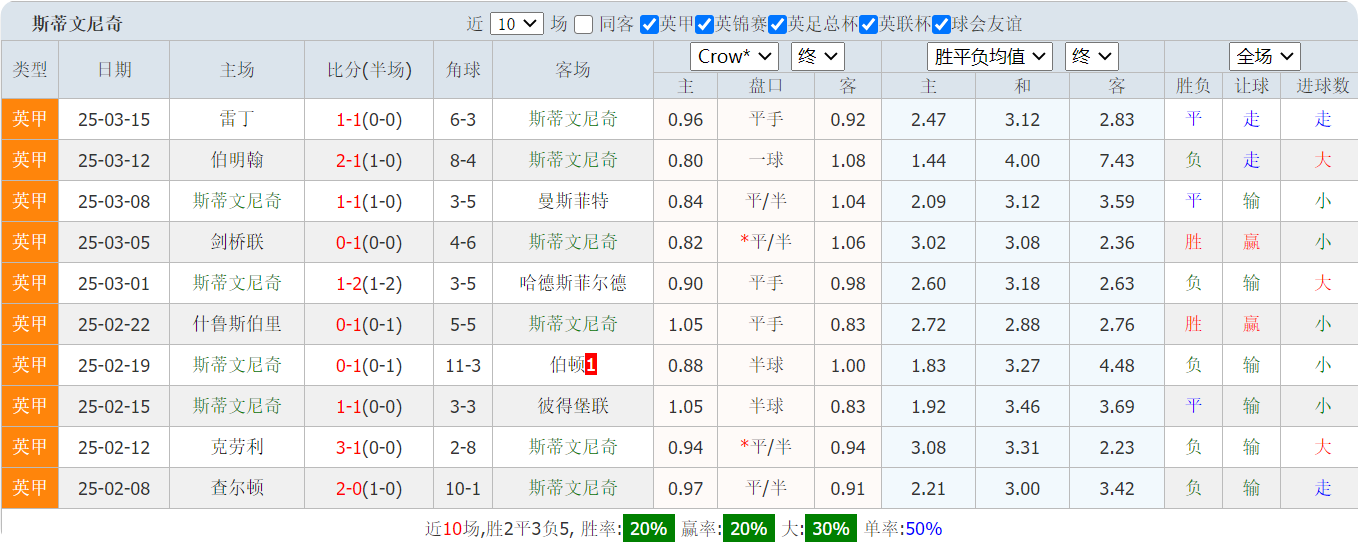
Task: Click the red card badge next to 伯顿
Action: [591, 365]
